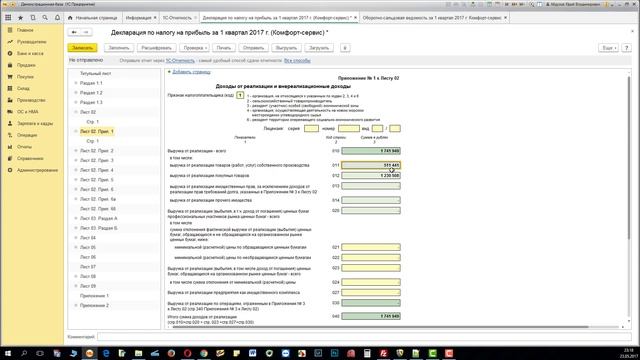
Task: Open Зарплата и кадры section
Action: (x=35, y=123)
